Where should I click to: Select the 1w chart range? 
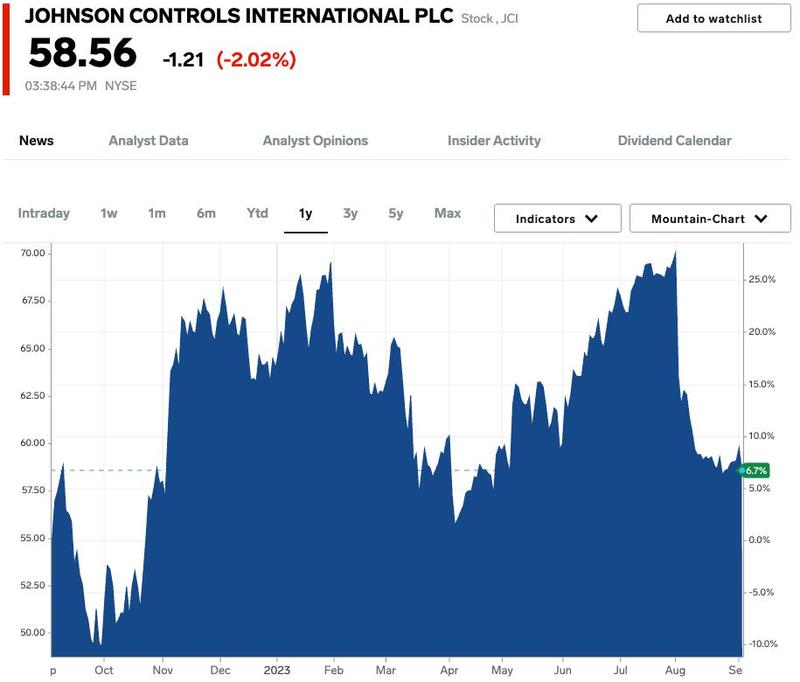click(109, 213)
